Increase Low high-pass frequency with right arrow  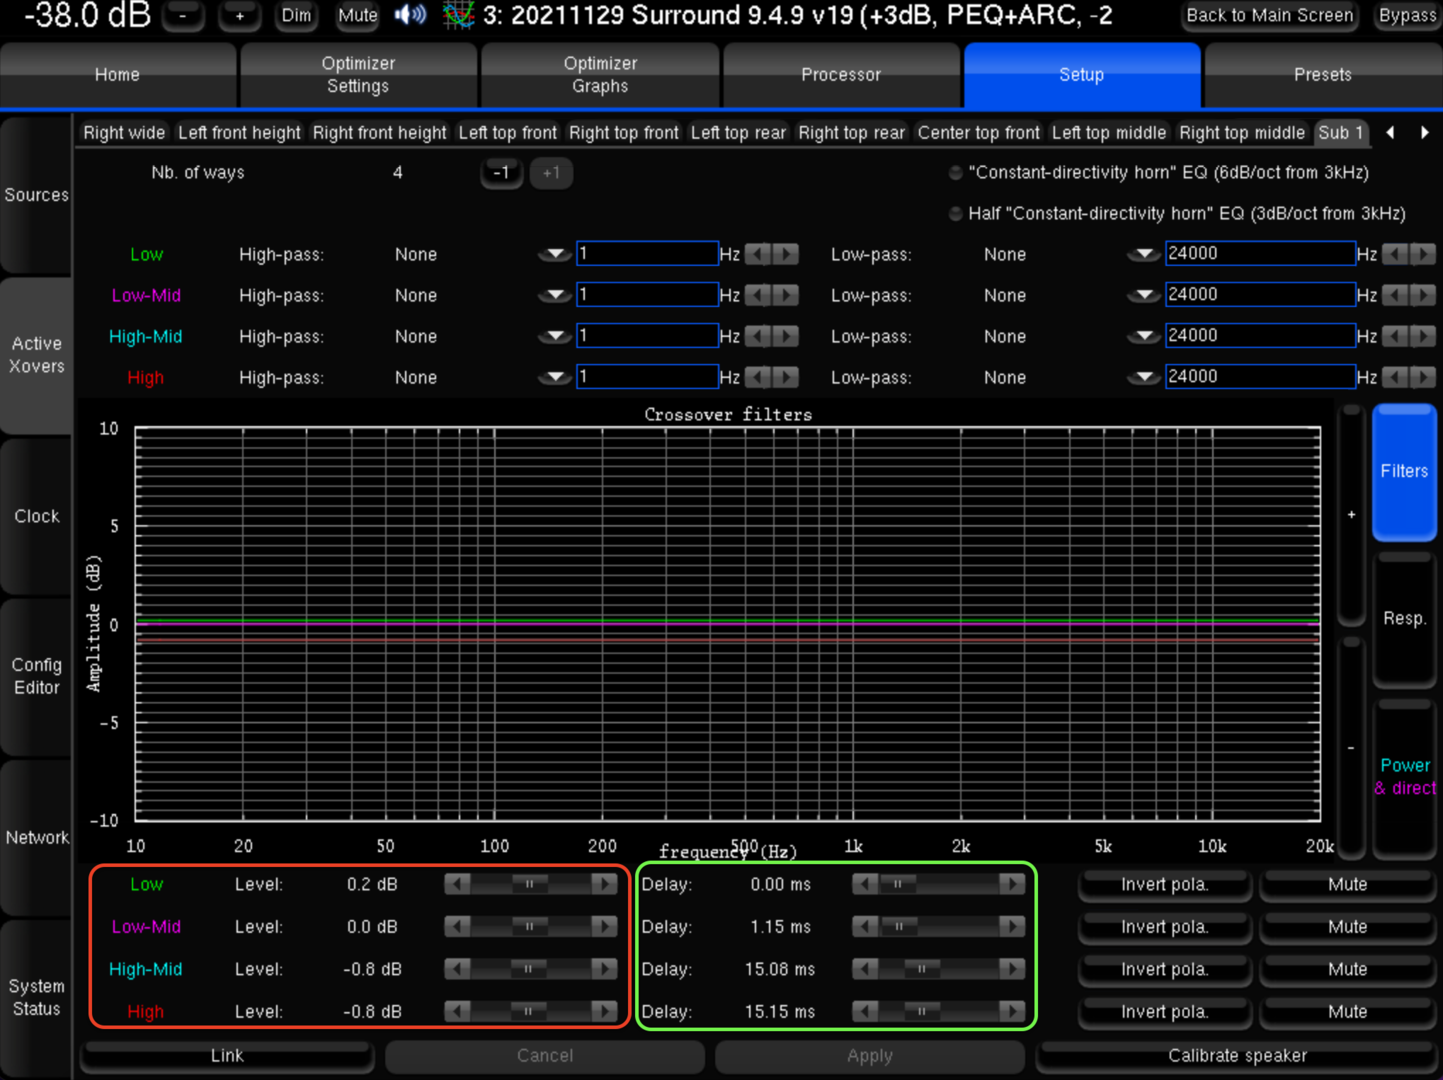787,254
